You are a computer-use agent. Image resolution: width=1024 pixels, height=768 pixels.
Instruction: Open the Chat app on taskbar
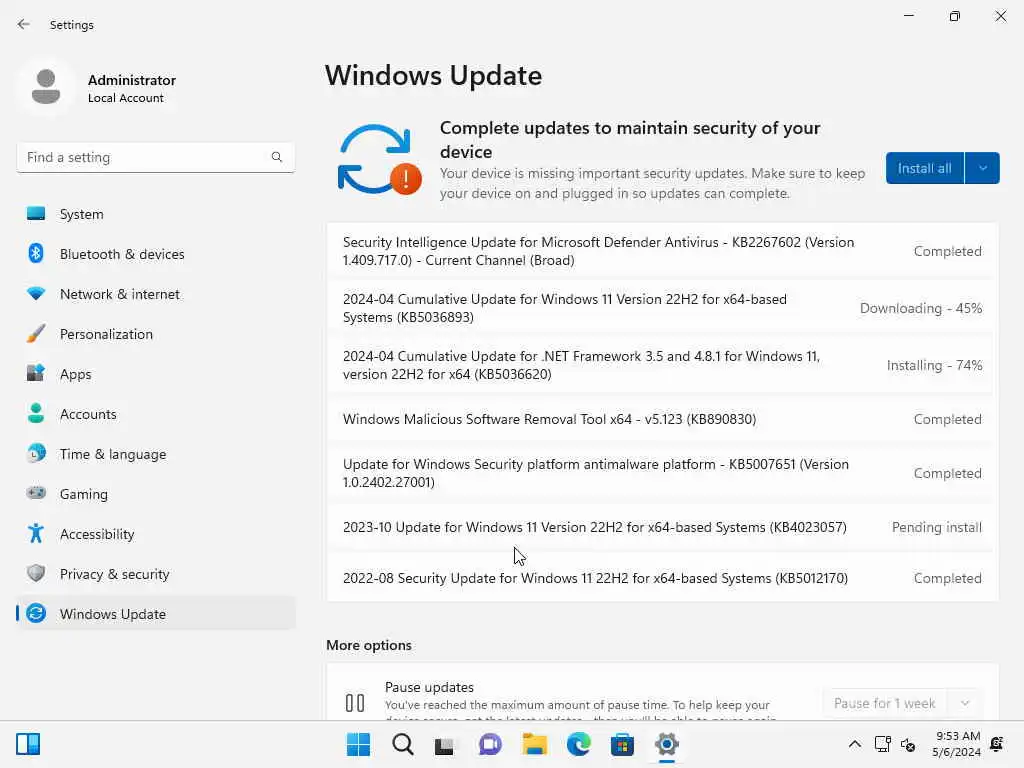point(490,744)
